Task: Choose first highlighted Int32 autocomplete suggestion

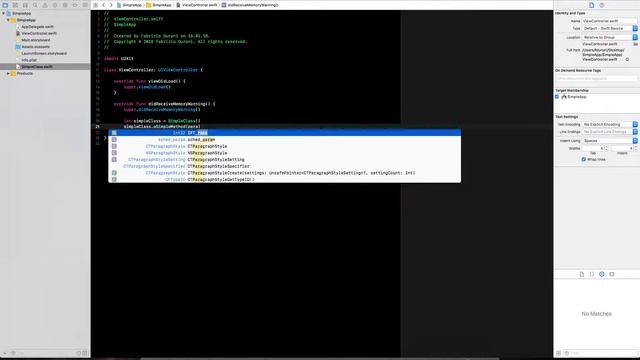Action: [284, 133]
